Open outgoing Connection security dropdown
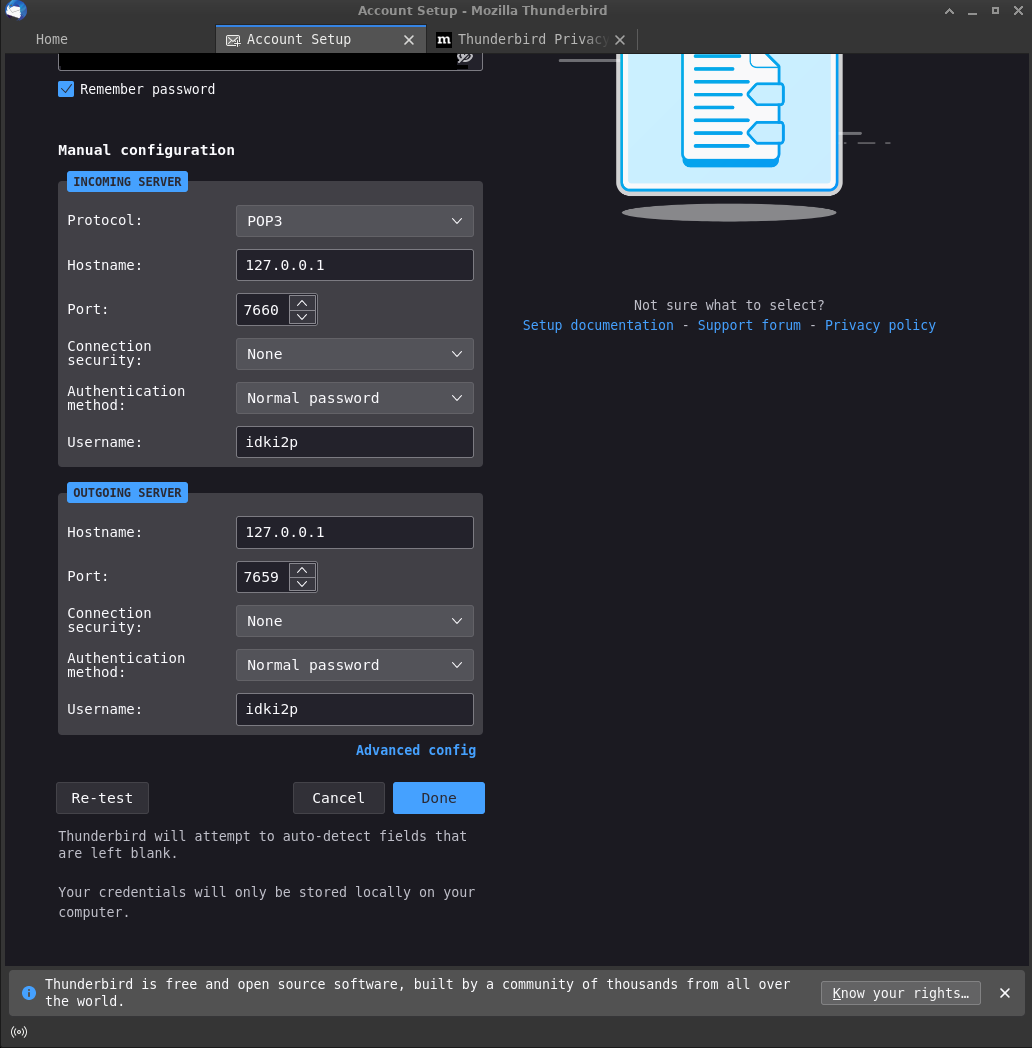The image size is (1032, 1048). tap(354, 621)
